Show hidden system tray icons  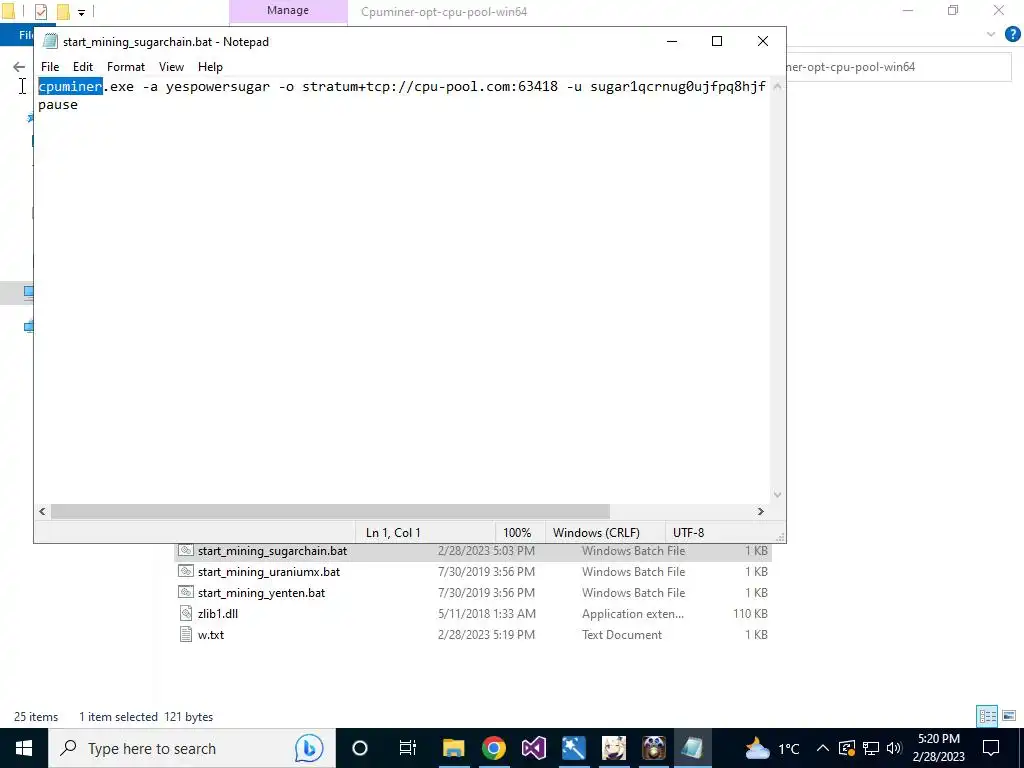click(x=823, y=748)
